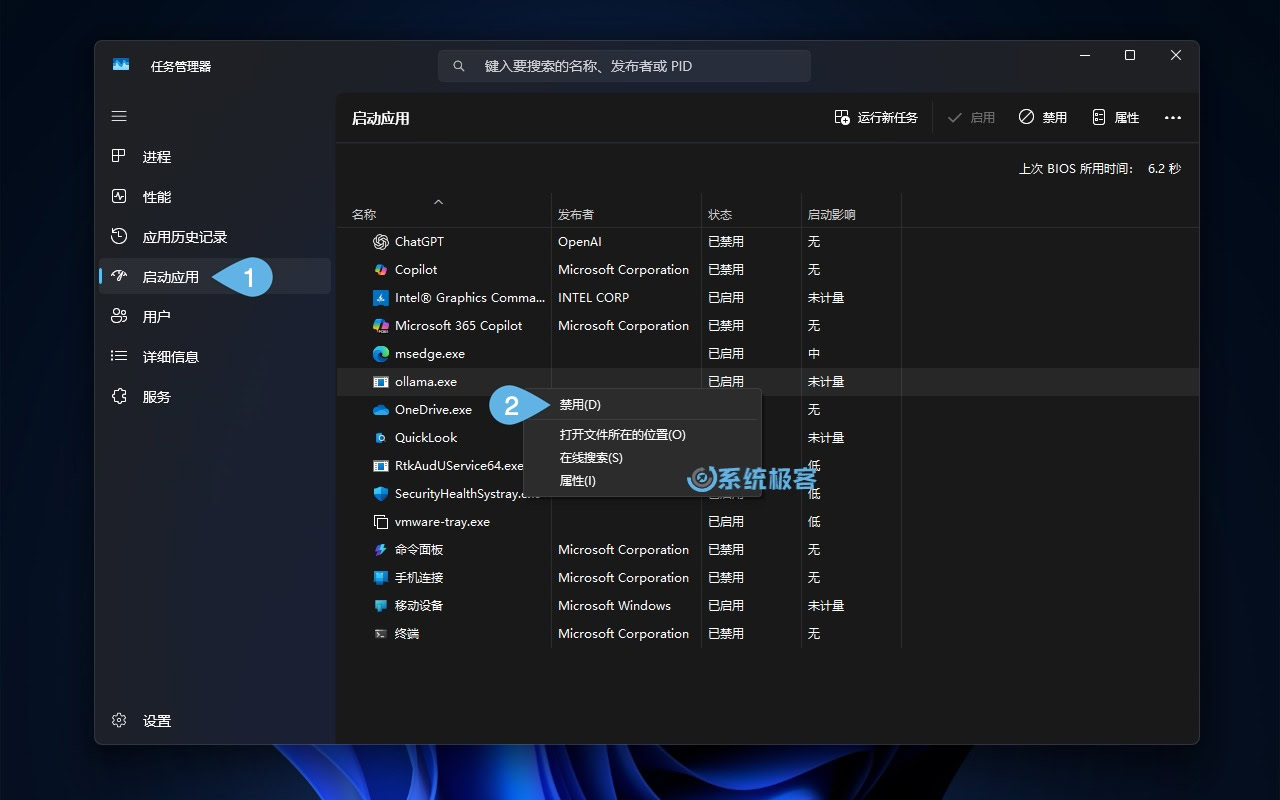
Task: Maximize the Task Manager window
Action: pyautogui.click(x=1130, y=56)
